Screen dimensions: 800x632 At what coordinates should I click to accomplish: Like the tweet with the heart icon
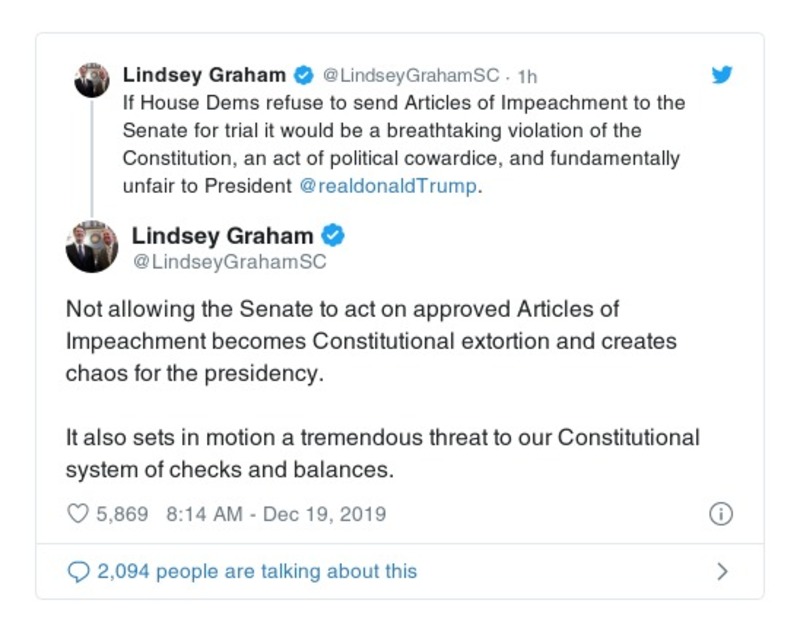(x=78, y=514)
